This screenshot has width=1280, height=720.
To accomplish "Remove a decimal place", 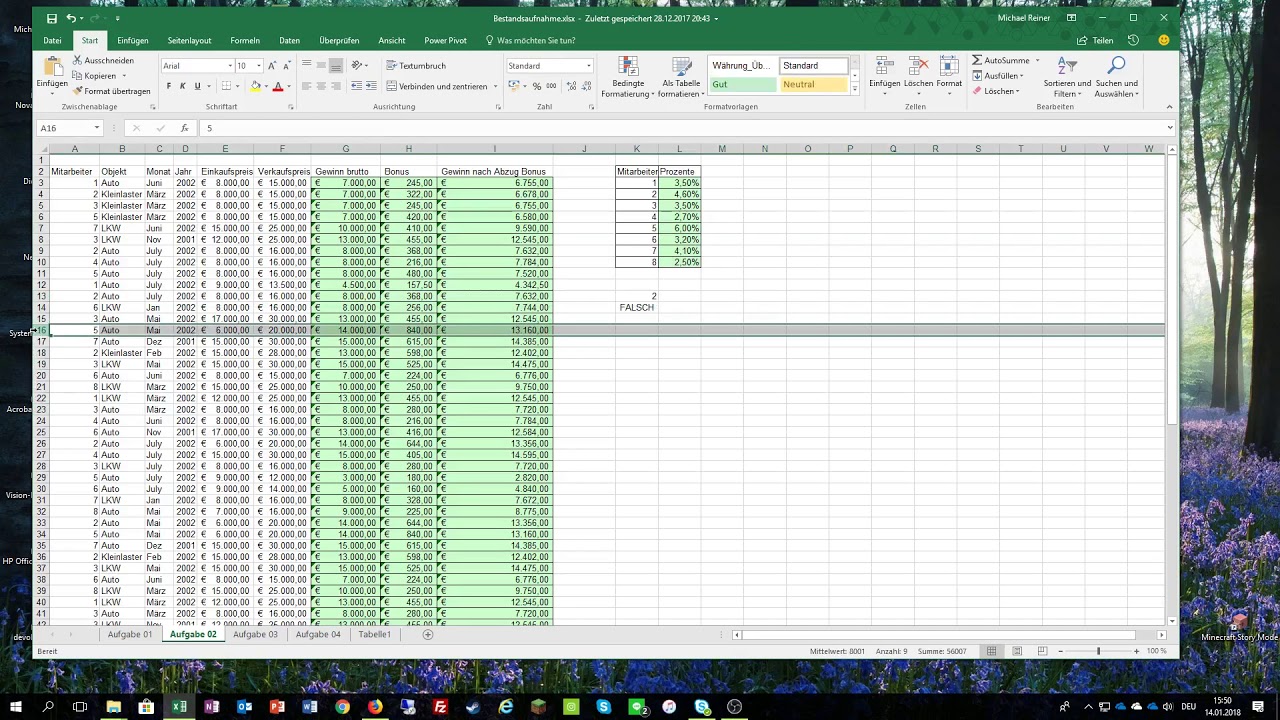I will 585,86.
